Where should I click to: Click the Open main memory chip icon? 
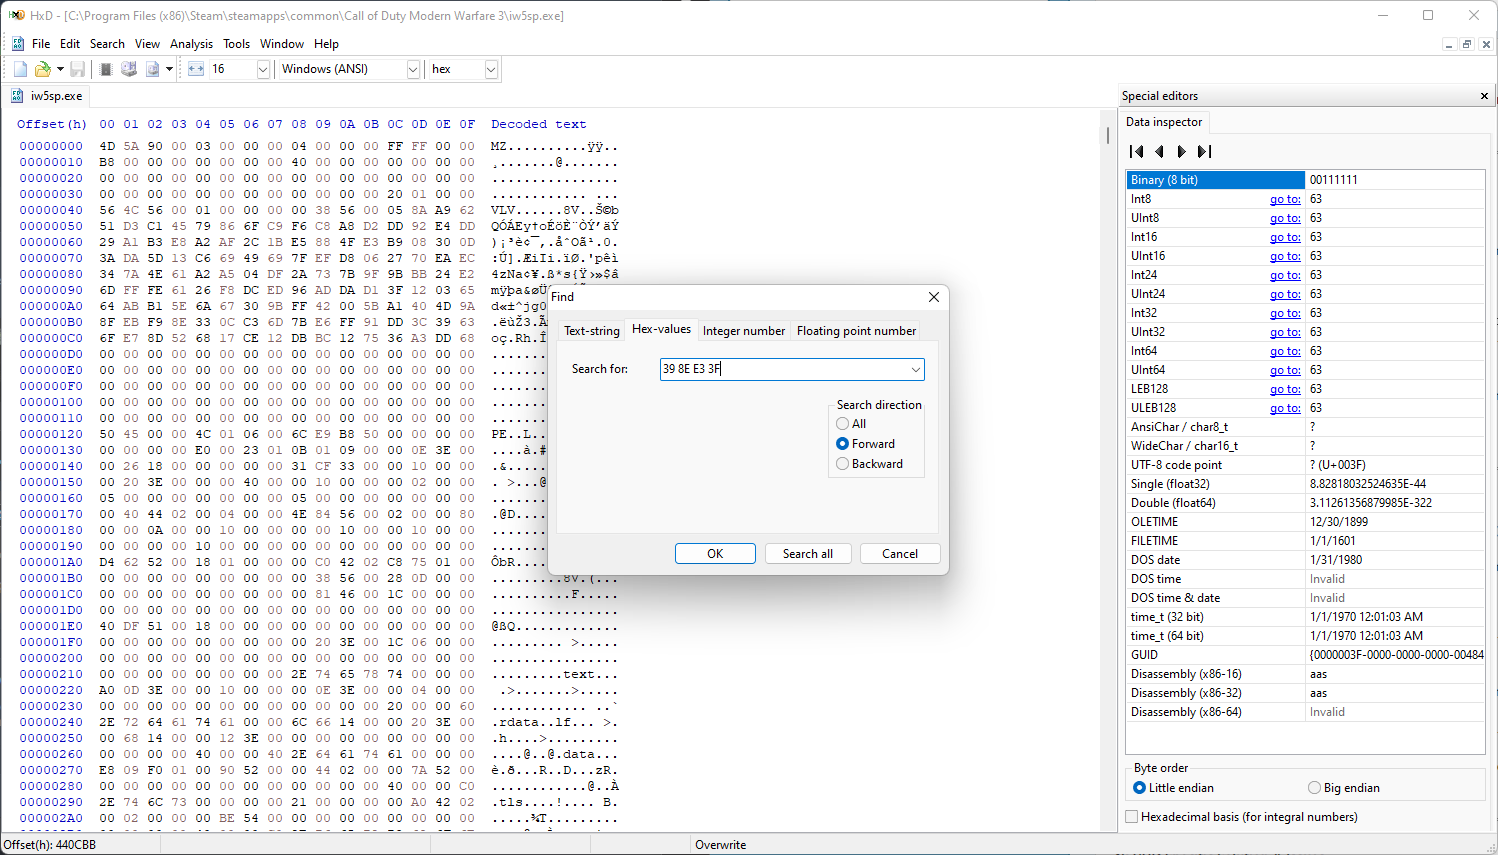(x=106, y=69)
